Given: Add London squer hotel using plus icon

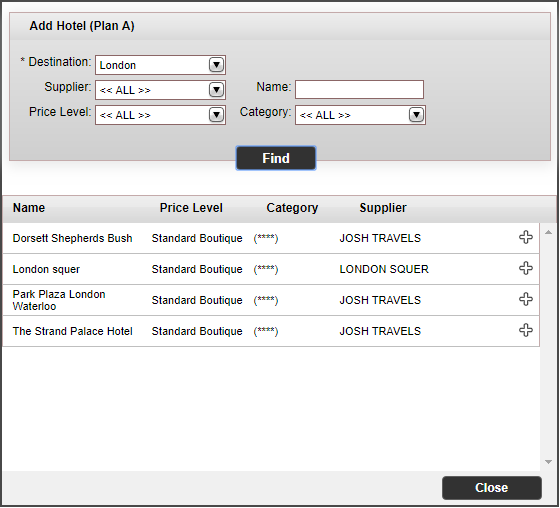Looking at the screenshot, I should click(x=525, y=269).
